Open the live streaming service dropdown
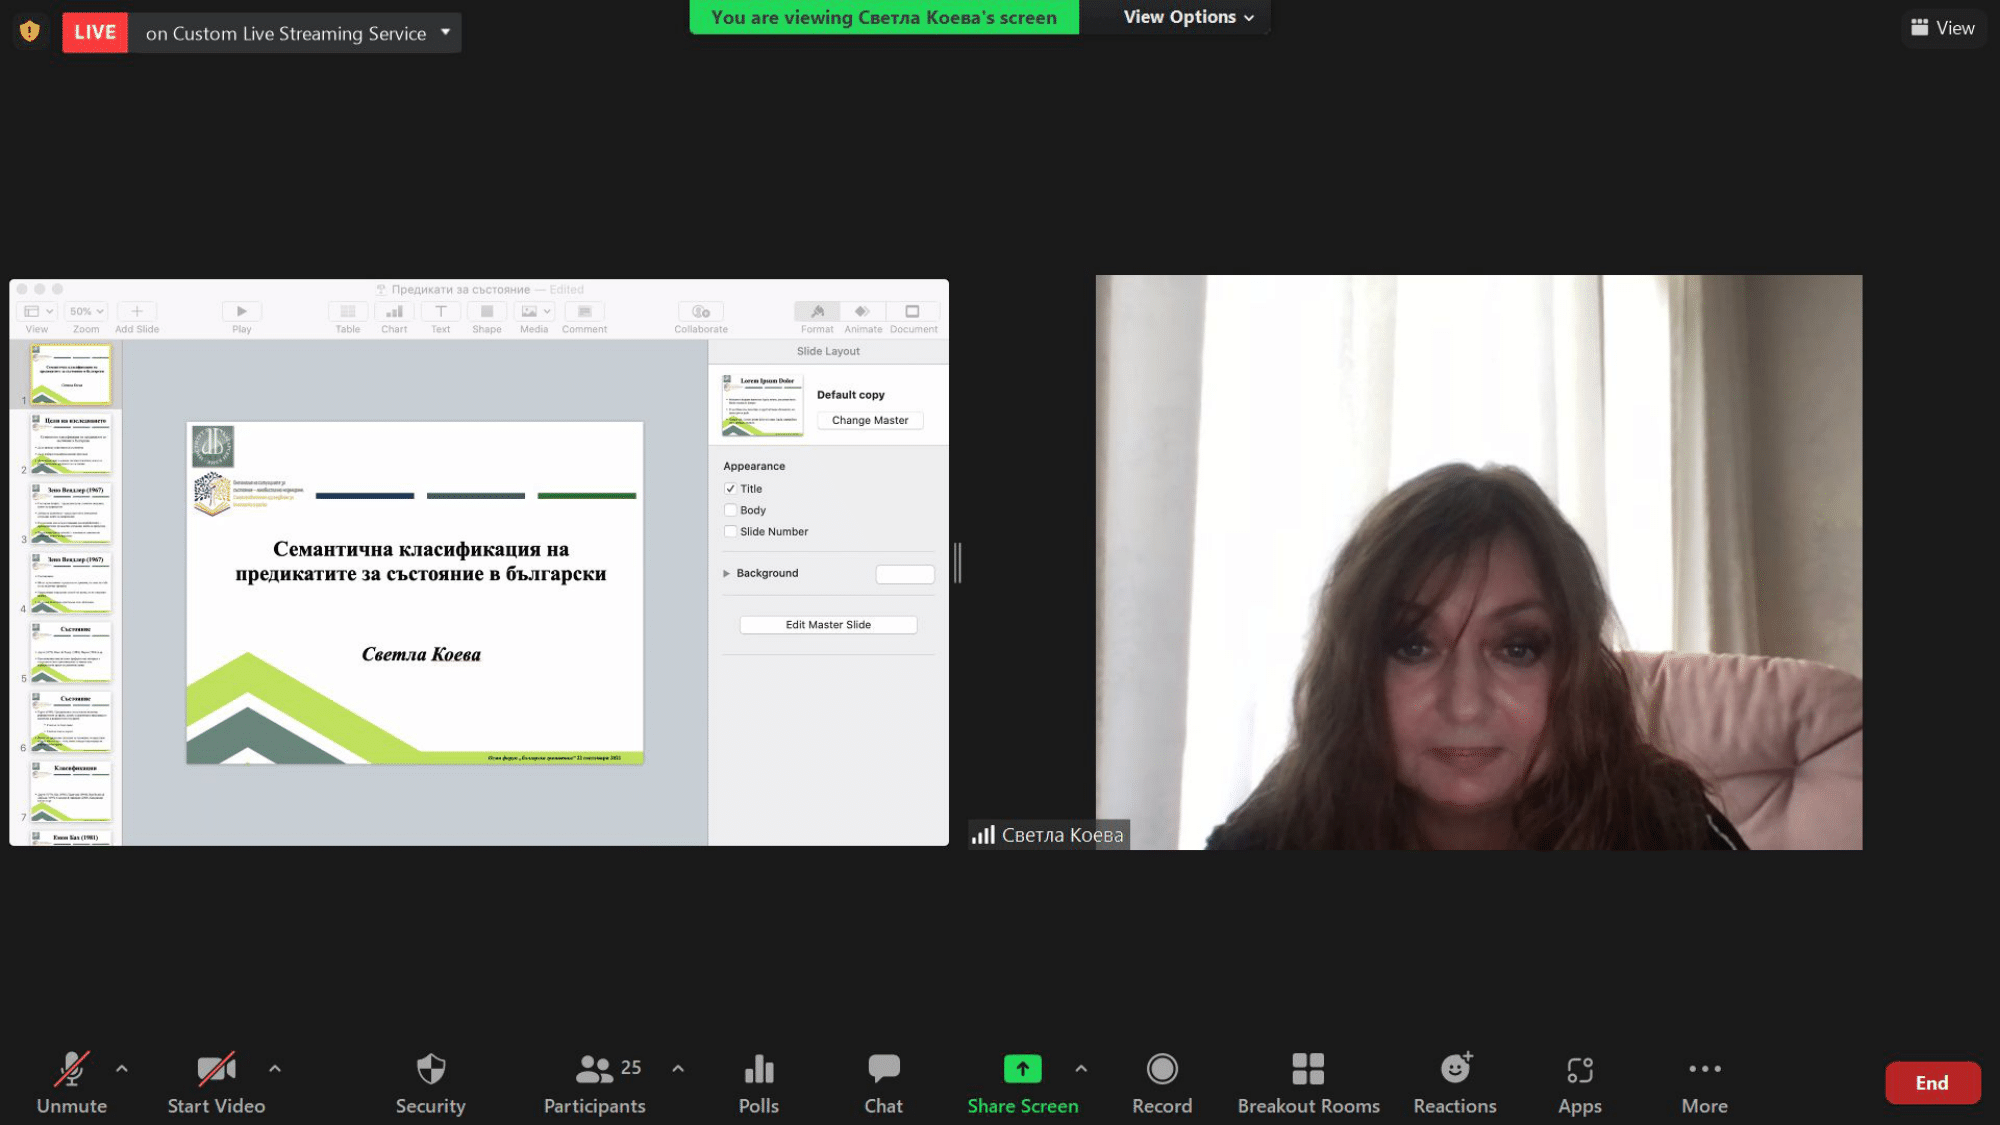Viewport: 2000px width, 1125px height. (445, 32)
